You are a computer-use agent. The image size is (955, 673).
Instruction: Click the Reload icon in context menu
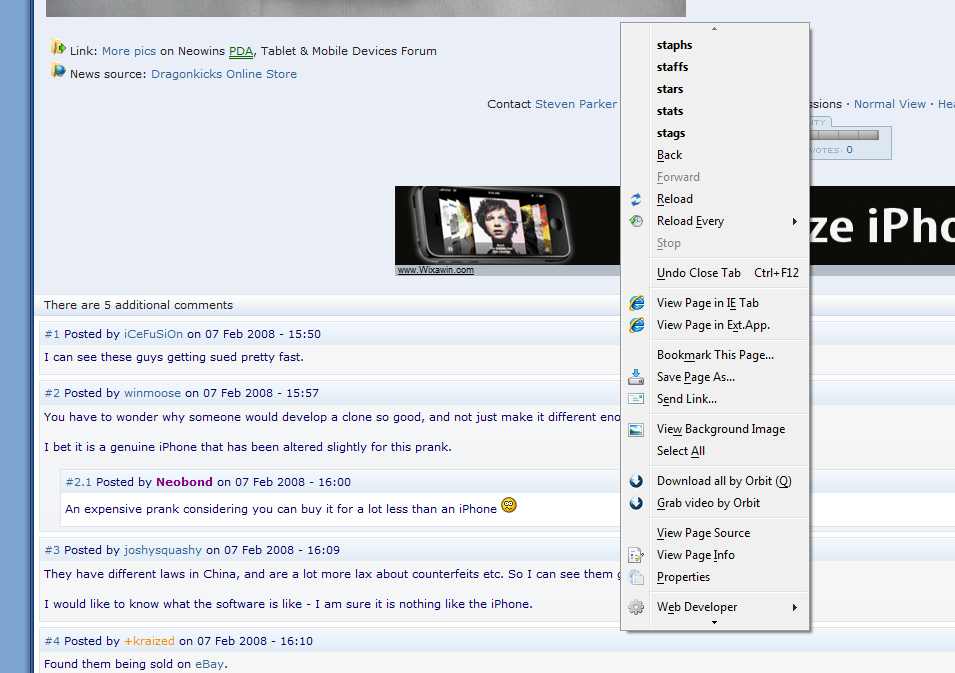(x=636, y=199)
